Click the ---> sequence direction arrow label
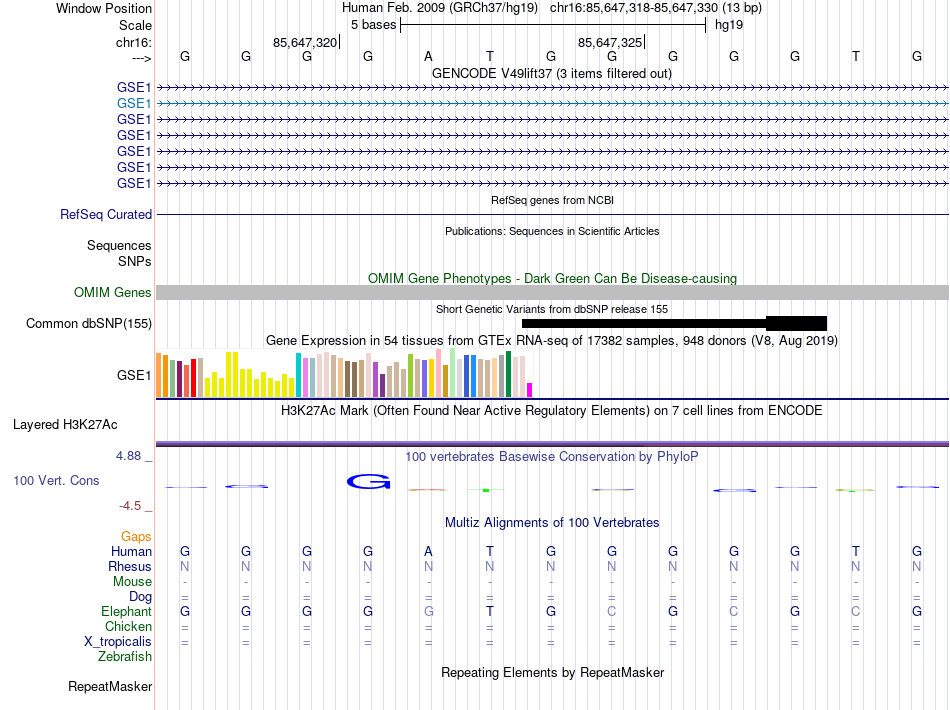 (x=141, y=58)
